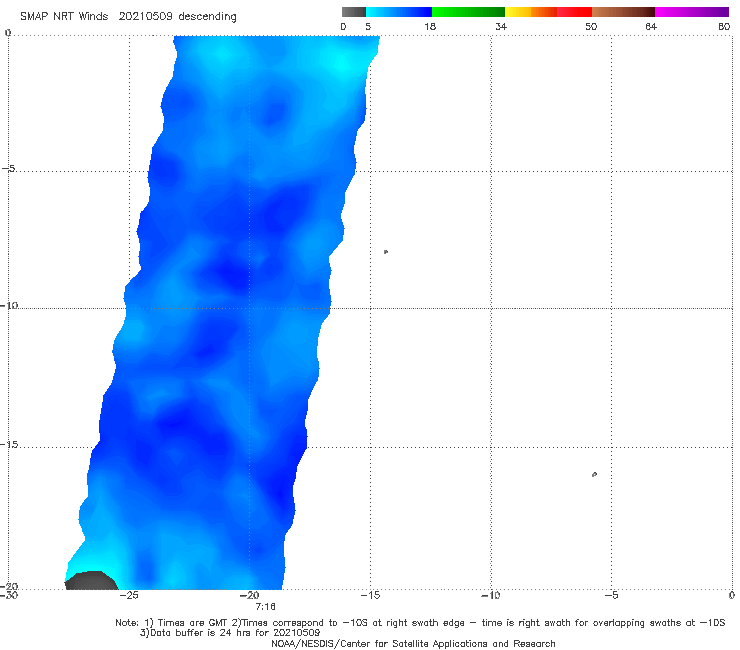Click the longitude axis label -15
Image resolution: width=740 pixels, height=650 pixels.
[x=370, y=595]
